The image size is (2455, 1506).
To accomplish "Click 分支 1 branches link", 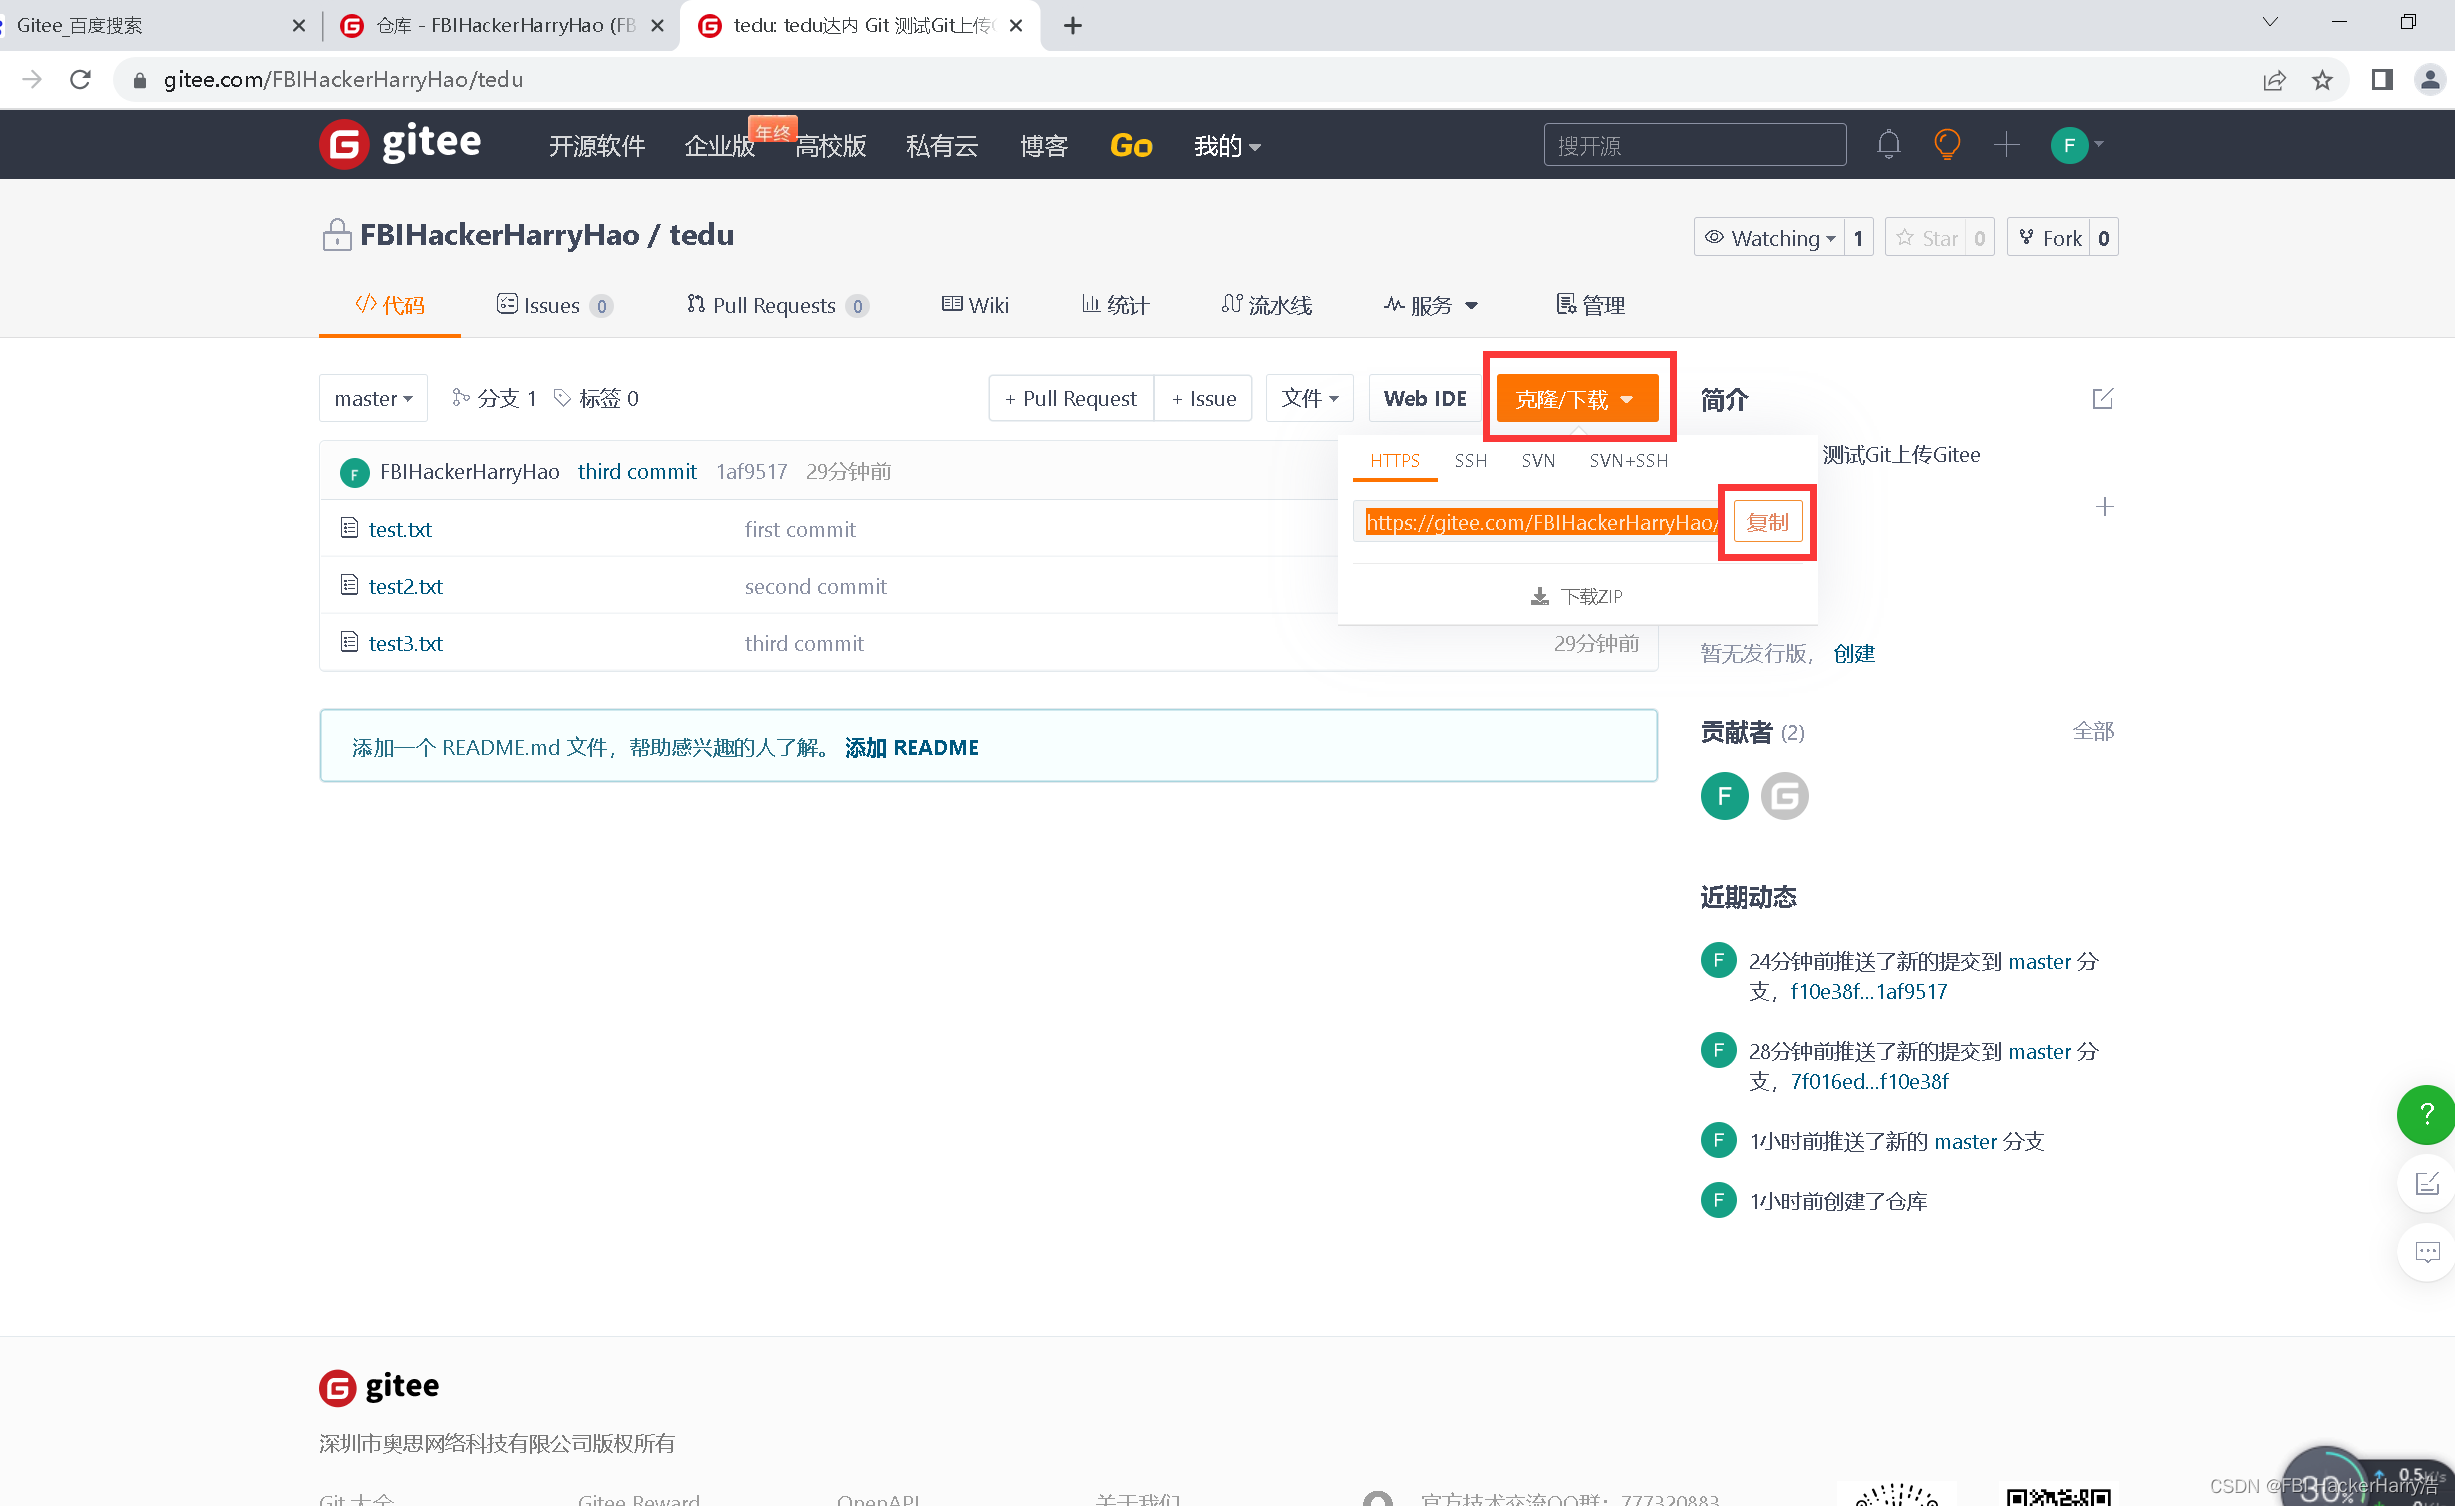I will [494, 398].
